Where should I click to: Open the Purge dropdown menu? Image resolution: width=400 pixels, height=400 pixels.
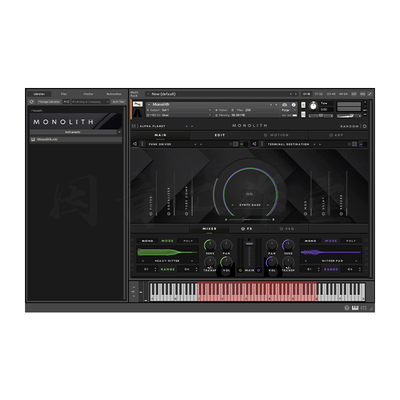coord(287,110)
